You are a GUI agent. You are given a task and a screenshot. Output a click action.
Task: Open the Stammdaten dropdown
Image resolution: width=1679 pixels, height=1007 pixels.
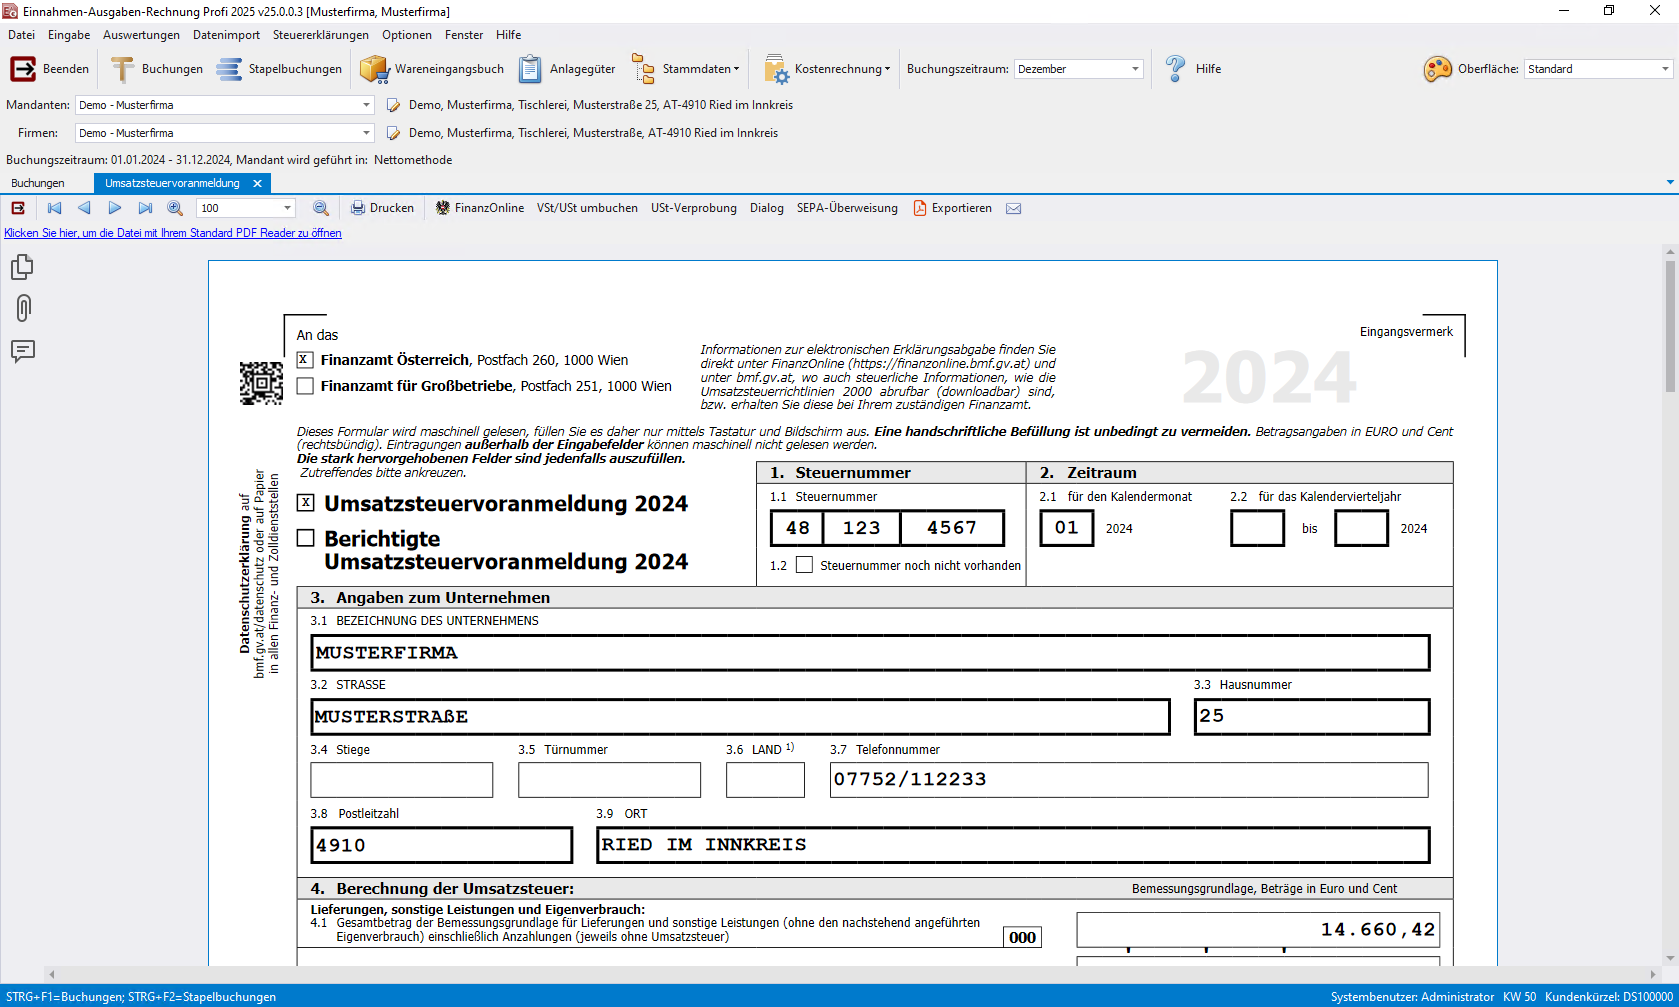pyautogui.click(x=687, y=69)
